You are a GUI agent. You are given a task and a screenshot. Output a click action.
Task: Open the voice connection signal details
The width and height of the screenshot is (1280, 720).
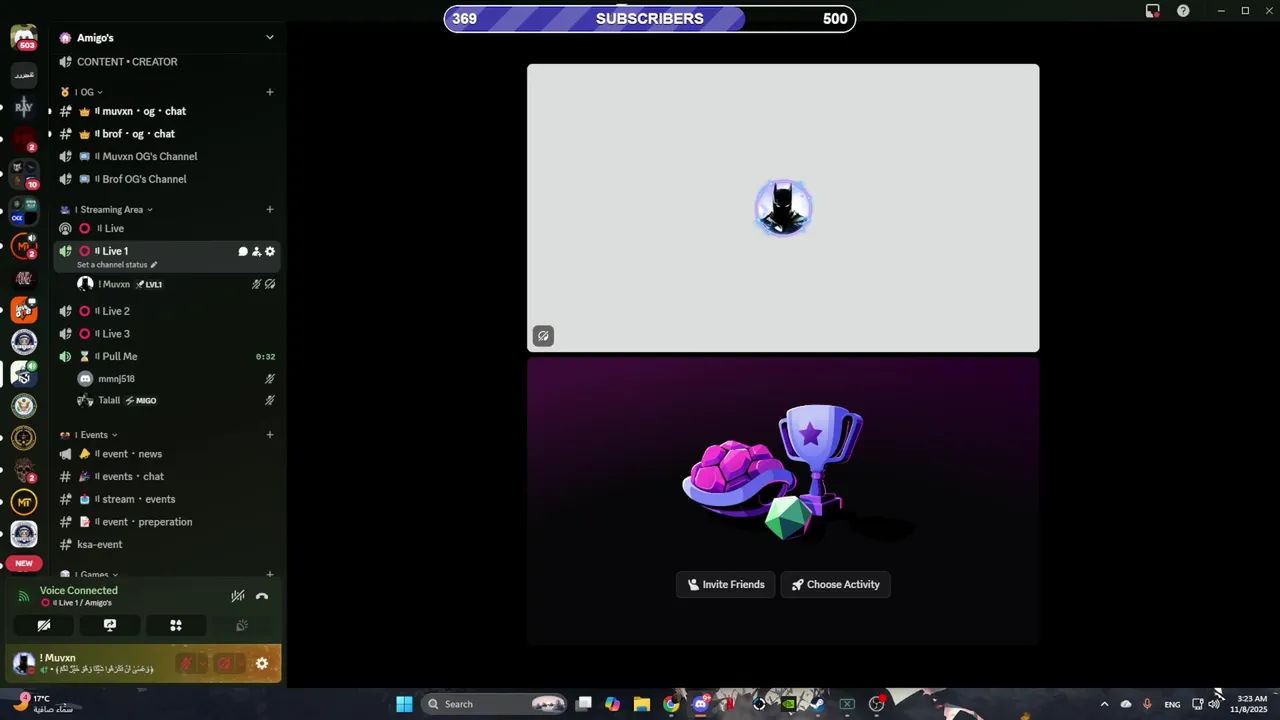click(24, 596)
